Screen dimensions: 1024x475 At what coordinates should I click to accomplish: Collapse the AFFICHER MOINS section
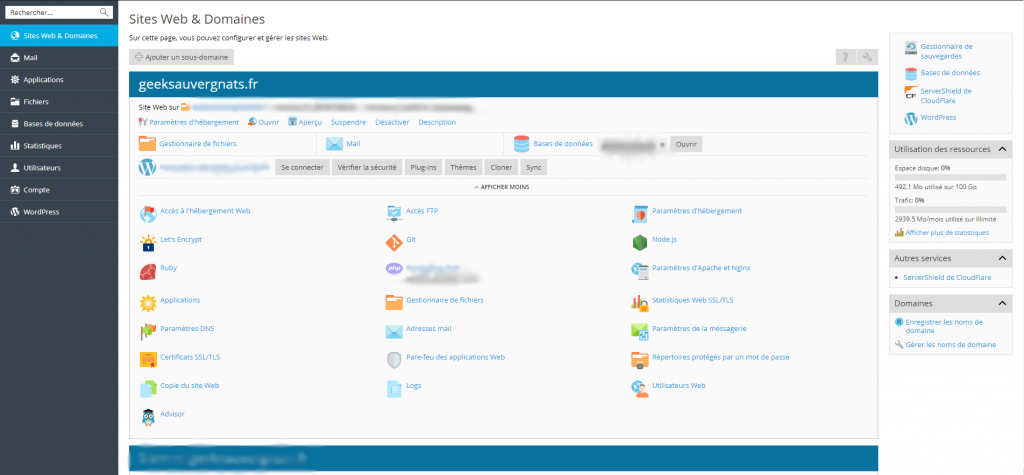tap(503, 187)
